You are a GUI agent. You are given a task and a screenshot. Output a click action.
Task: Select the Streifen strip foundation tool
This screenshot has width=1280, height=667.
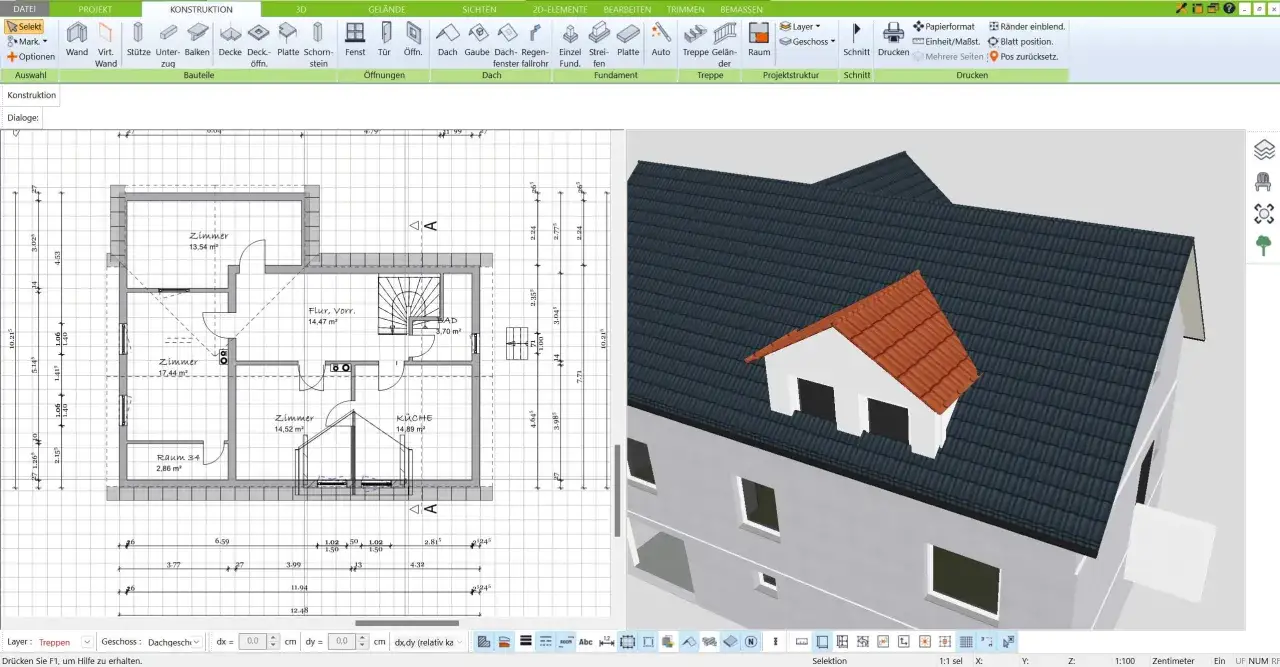click(x=599, y=43)
